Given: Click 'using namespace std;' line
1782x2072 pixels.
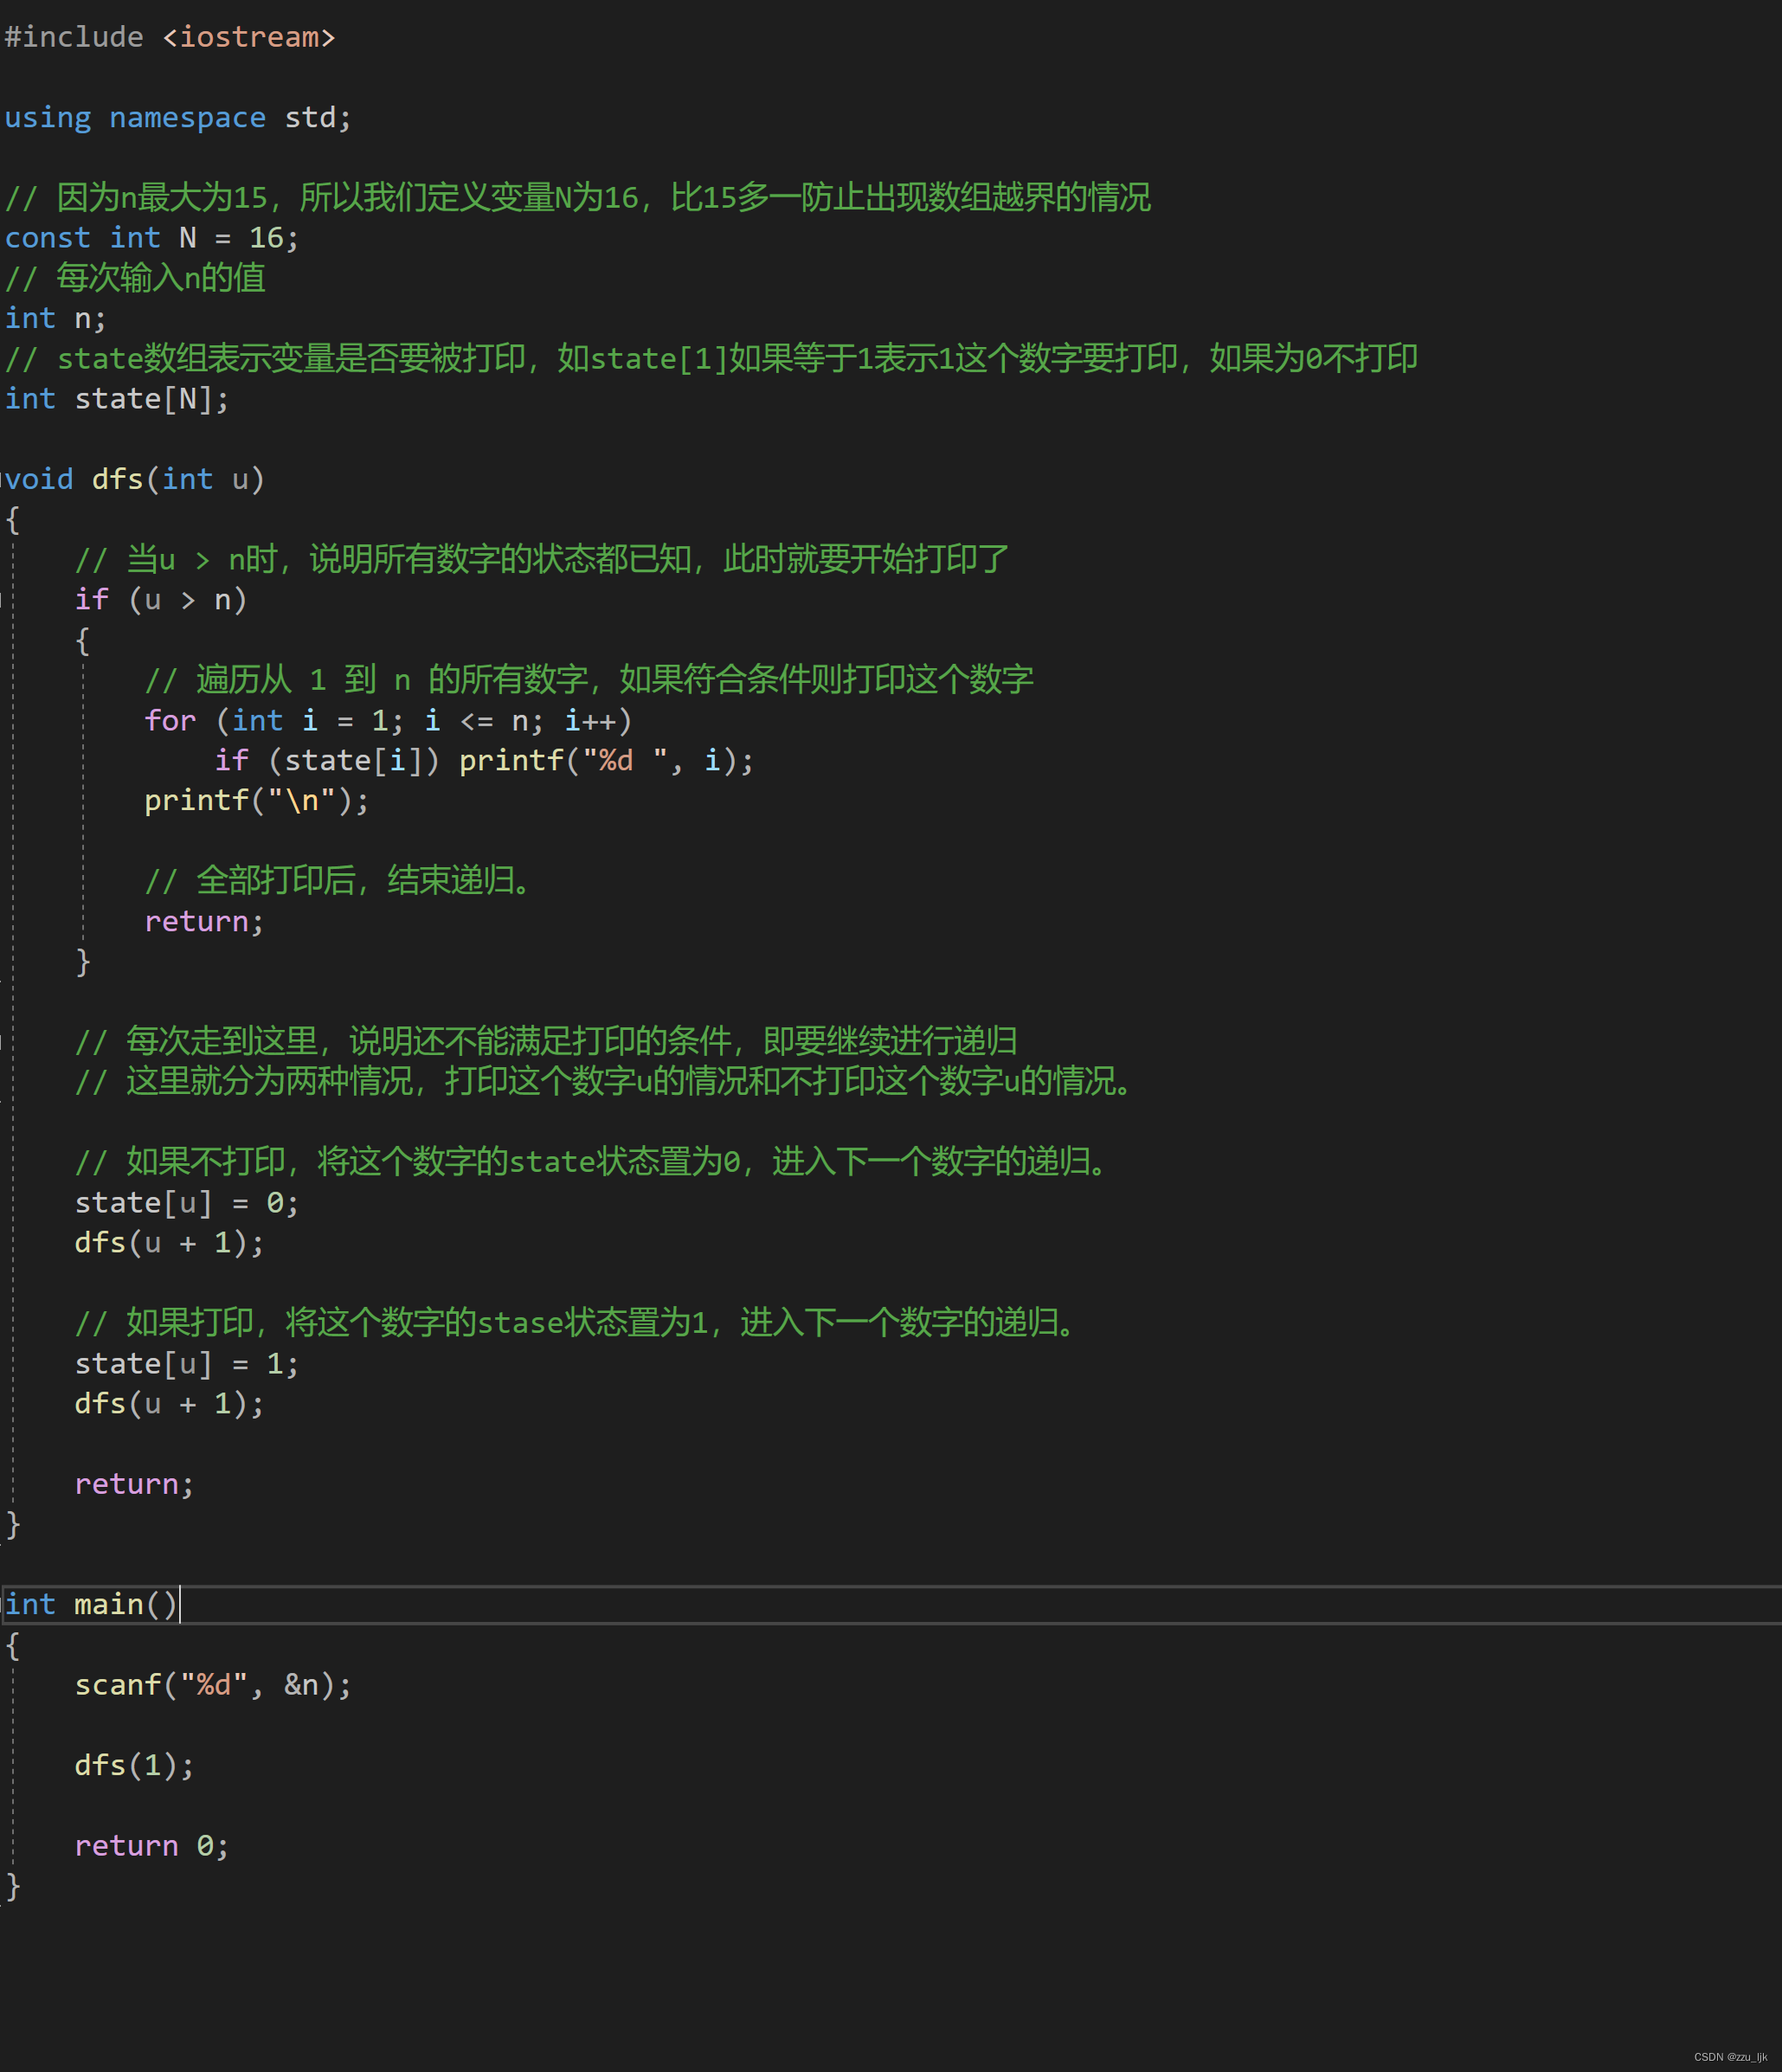Looking at the screenshot, I should [x=178, y=118].
